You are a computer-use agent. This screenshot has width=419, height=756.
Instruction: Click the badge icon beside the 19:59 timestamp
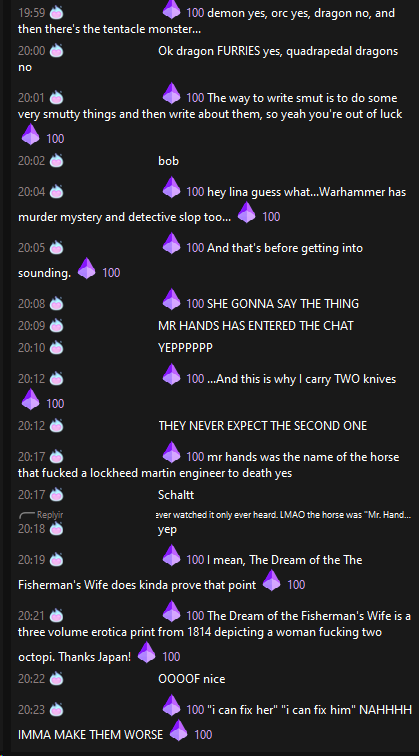56,13
